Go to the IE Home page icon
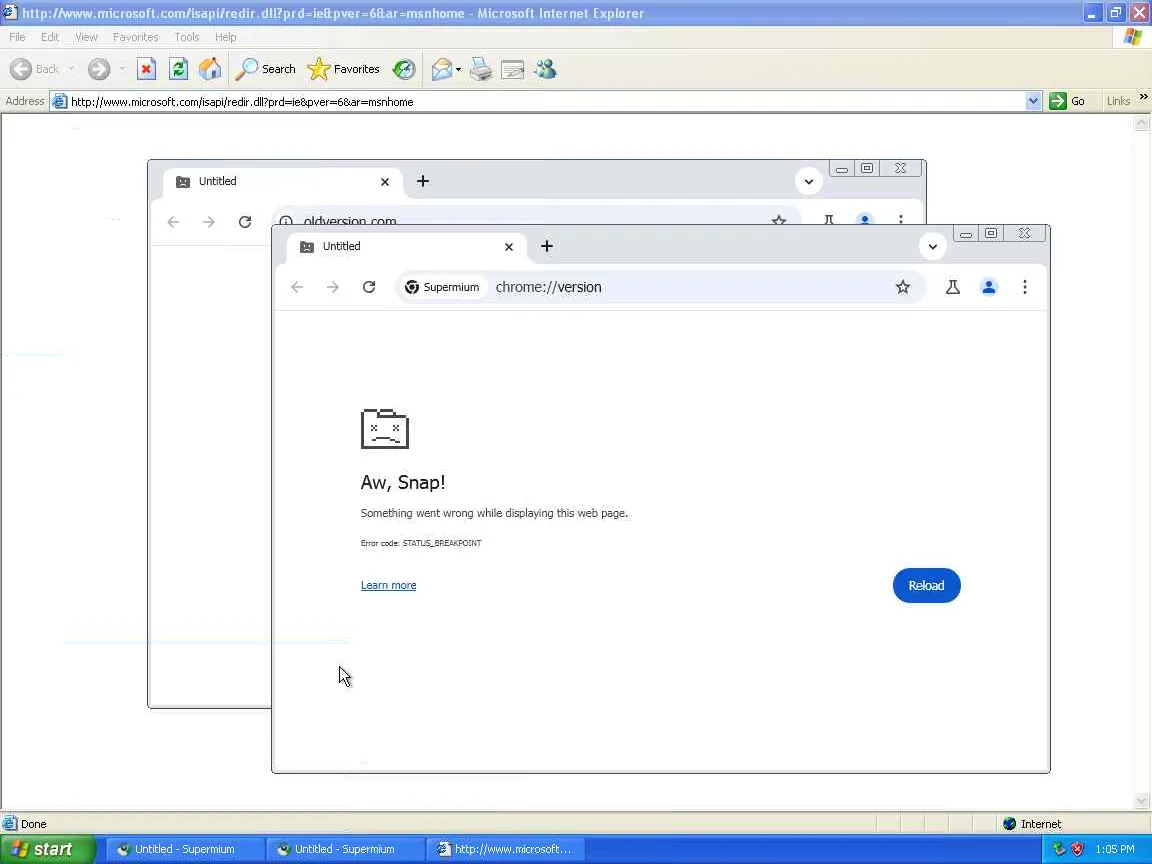Viewport: 1152px width, 864px height. tap(209, 69)
